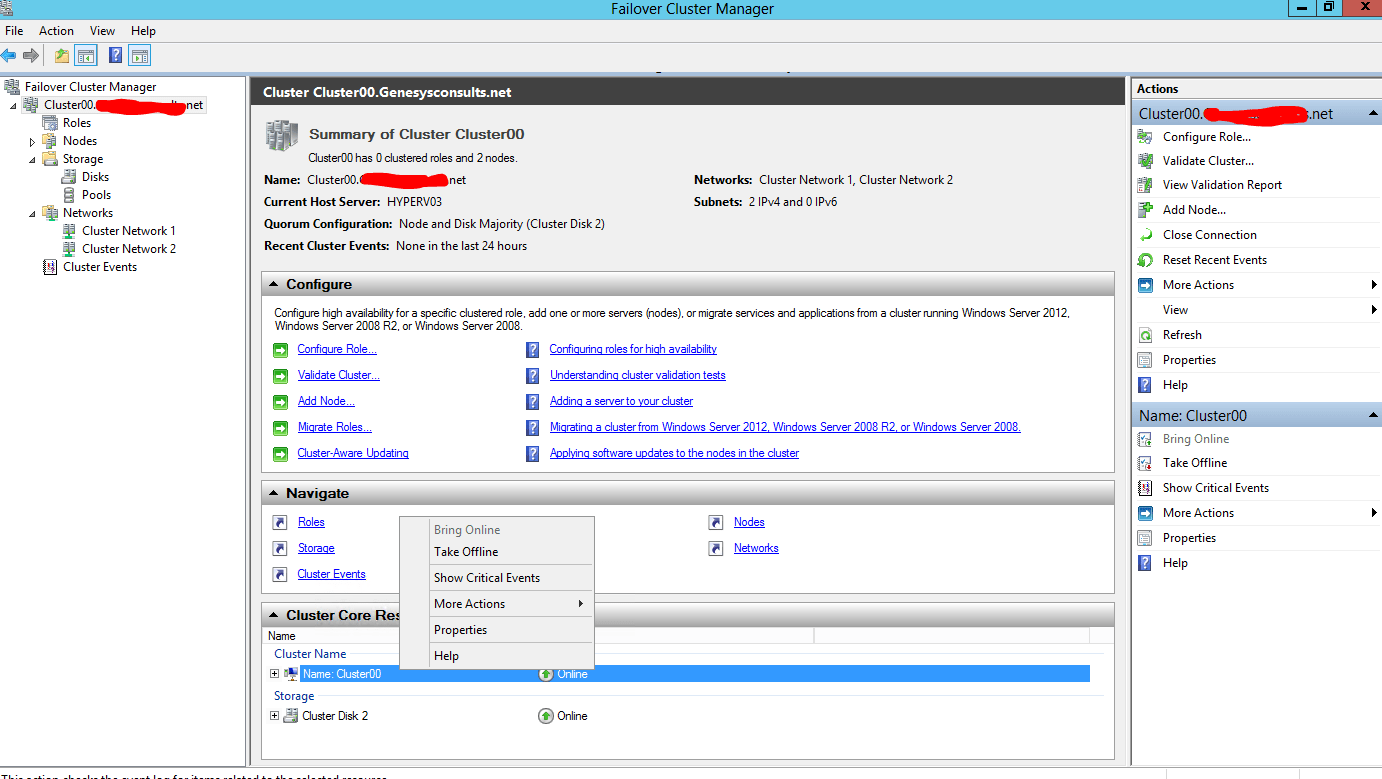Click the Reset Recent Events icon
The image size is (1382, 779).
[1145, 260]
